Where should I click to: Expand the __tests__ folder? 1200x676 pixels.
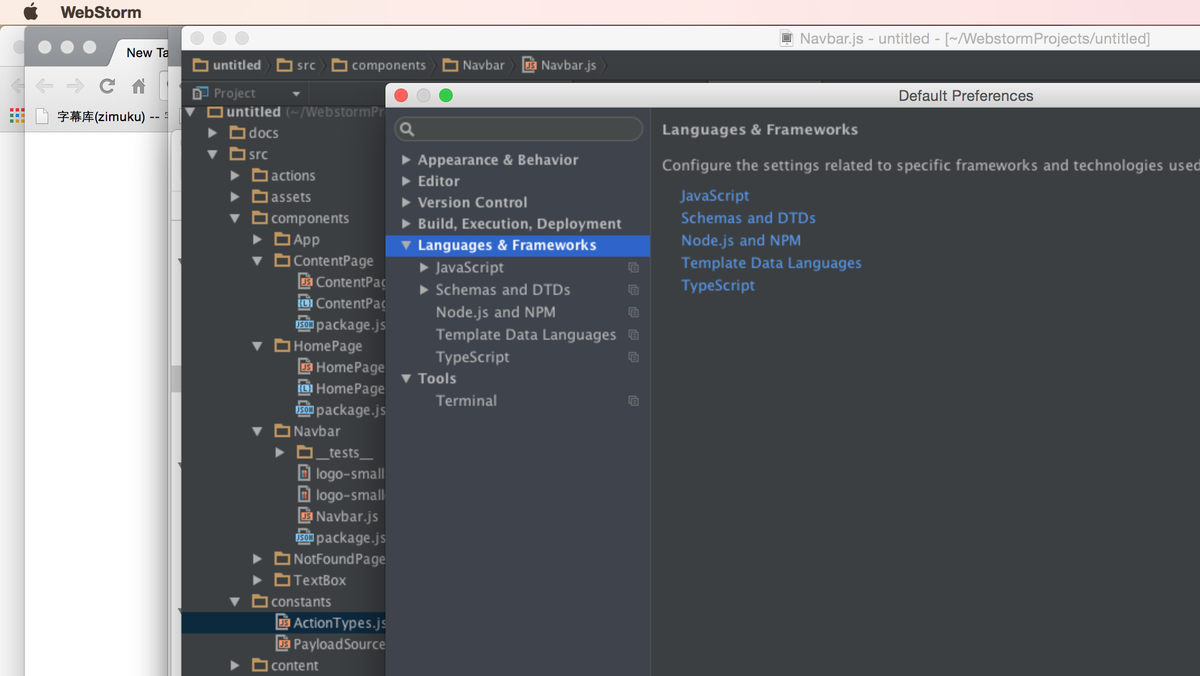click(x=281, y=453)
